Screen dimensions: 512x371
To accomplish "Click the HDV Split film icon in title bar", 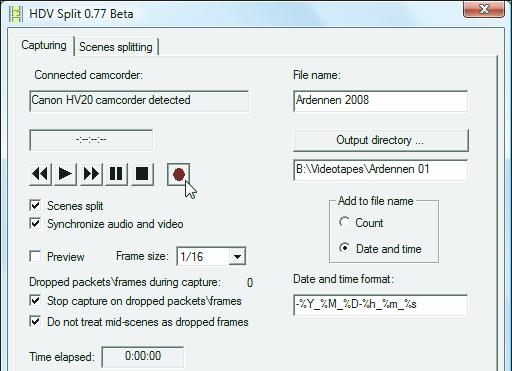I will 16,14.
